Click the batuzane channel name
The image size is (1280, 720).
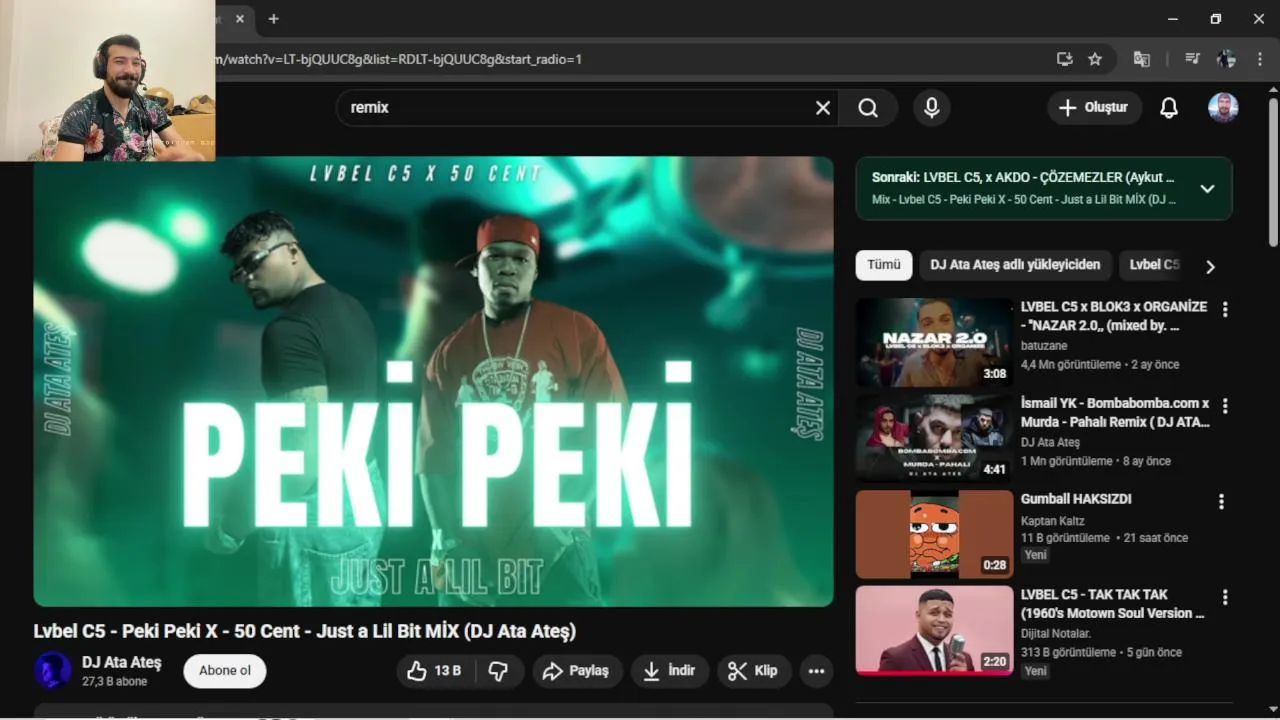pos(1044,346)
